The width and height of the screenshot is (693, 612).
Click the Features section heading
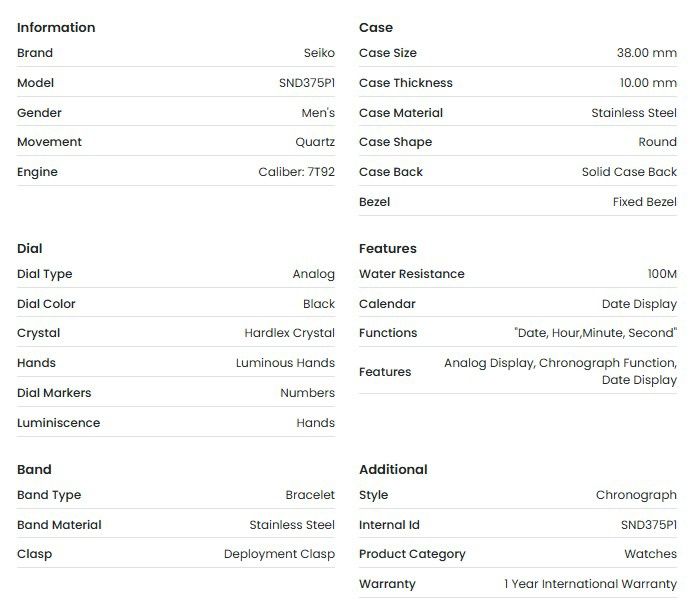388,248
